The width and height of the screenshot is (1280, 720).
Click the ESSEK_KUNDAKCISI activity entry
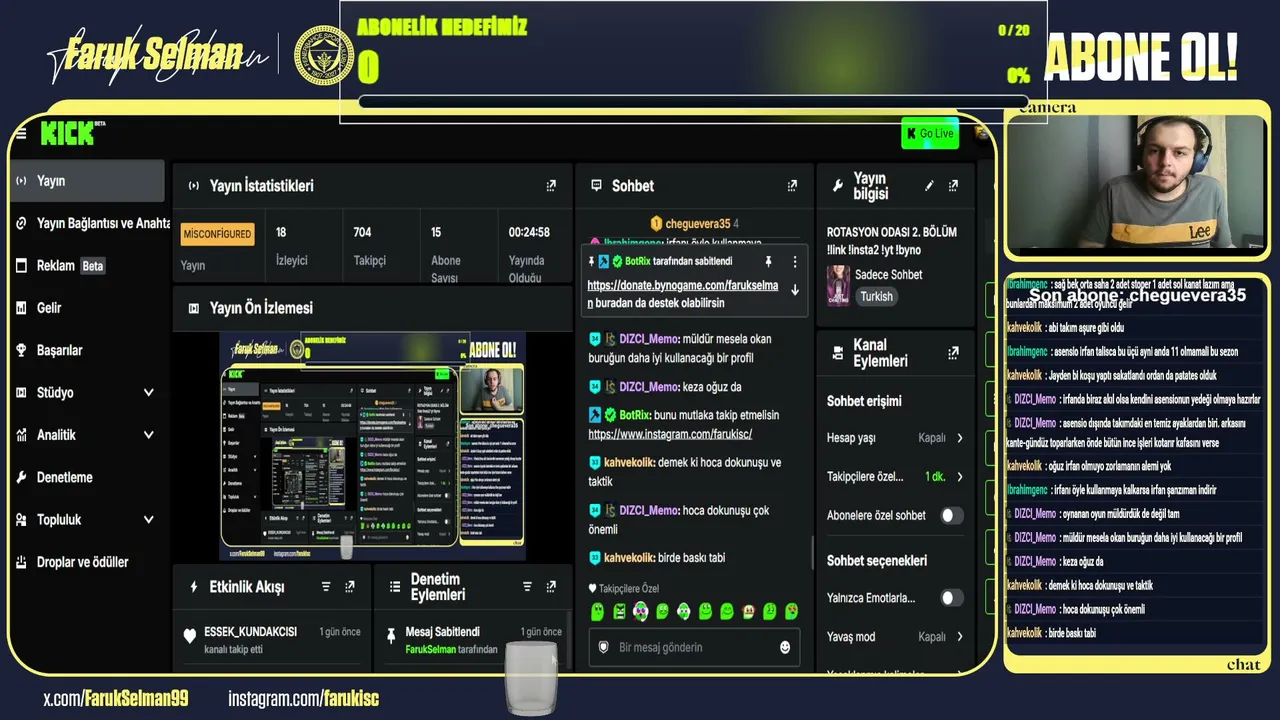click(x=272, y=639)
